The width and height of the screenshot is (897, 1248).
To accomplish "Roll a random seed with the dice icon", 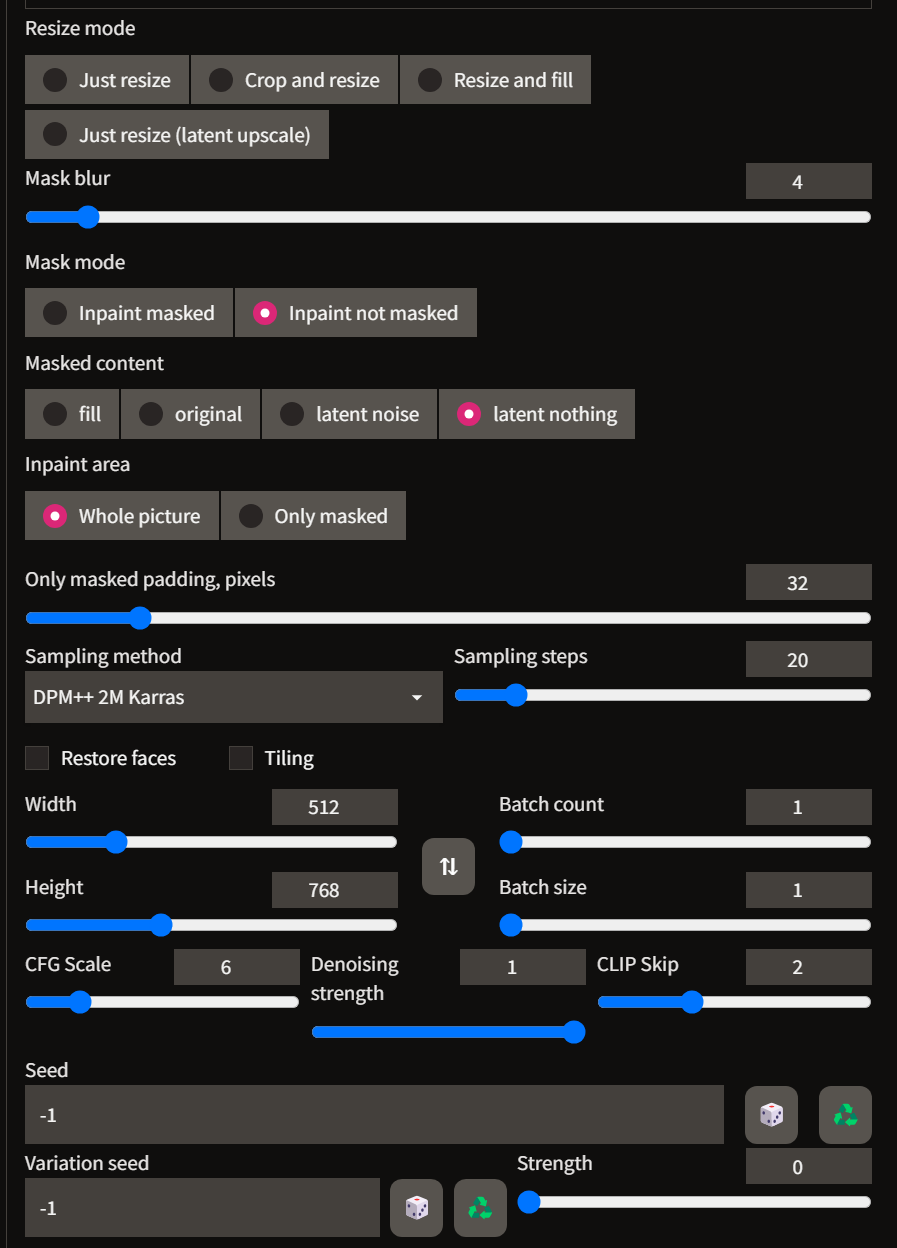I will click(770, 1114).
